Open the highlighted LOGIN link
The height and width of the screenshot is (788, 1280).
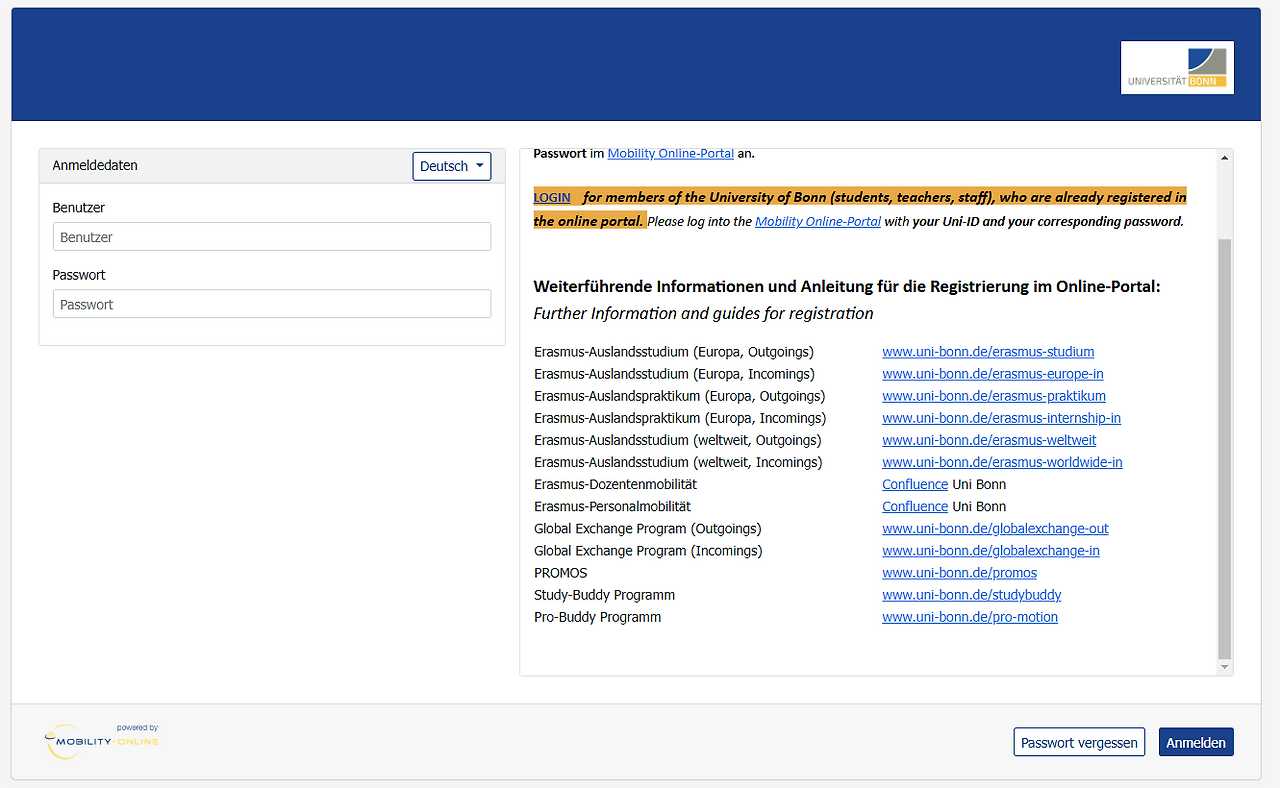coord(552,197)
